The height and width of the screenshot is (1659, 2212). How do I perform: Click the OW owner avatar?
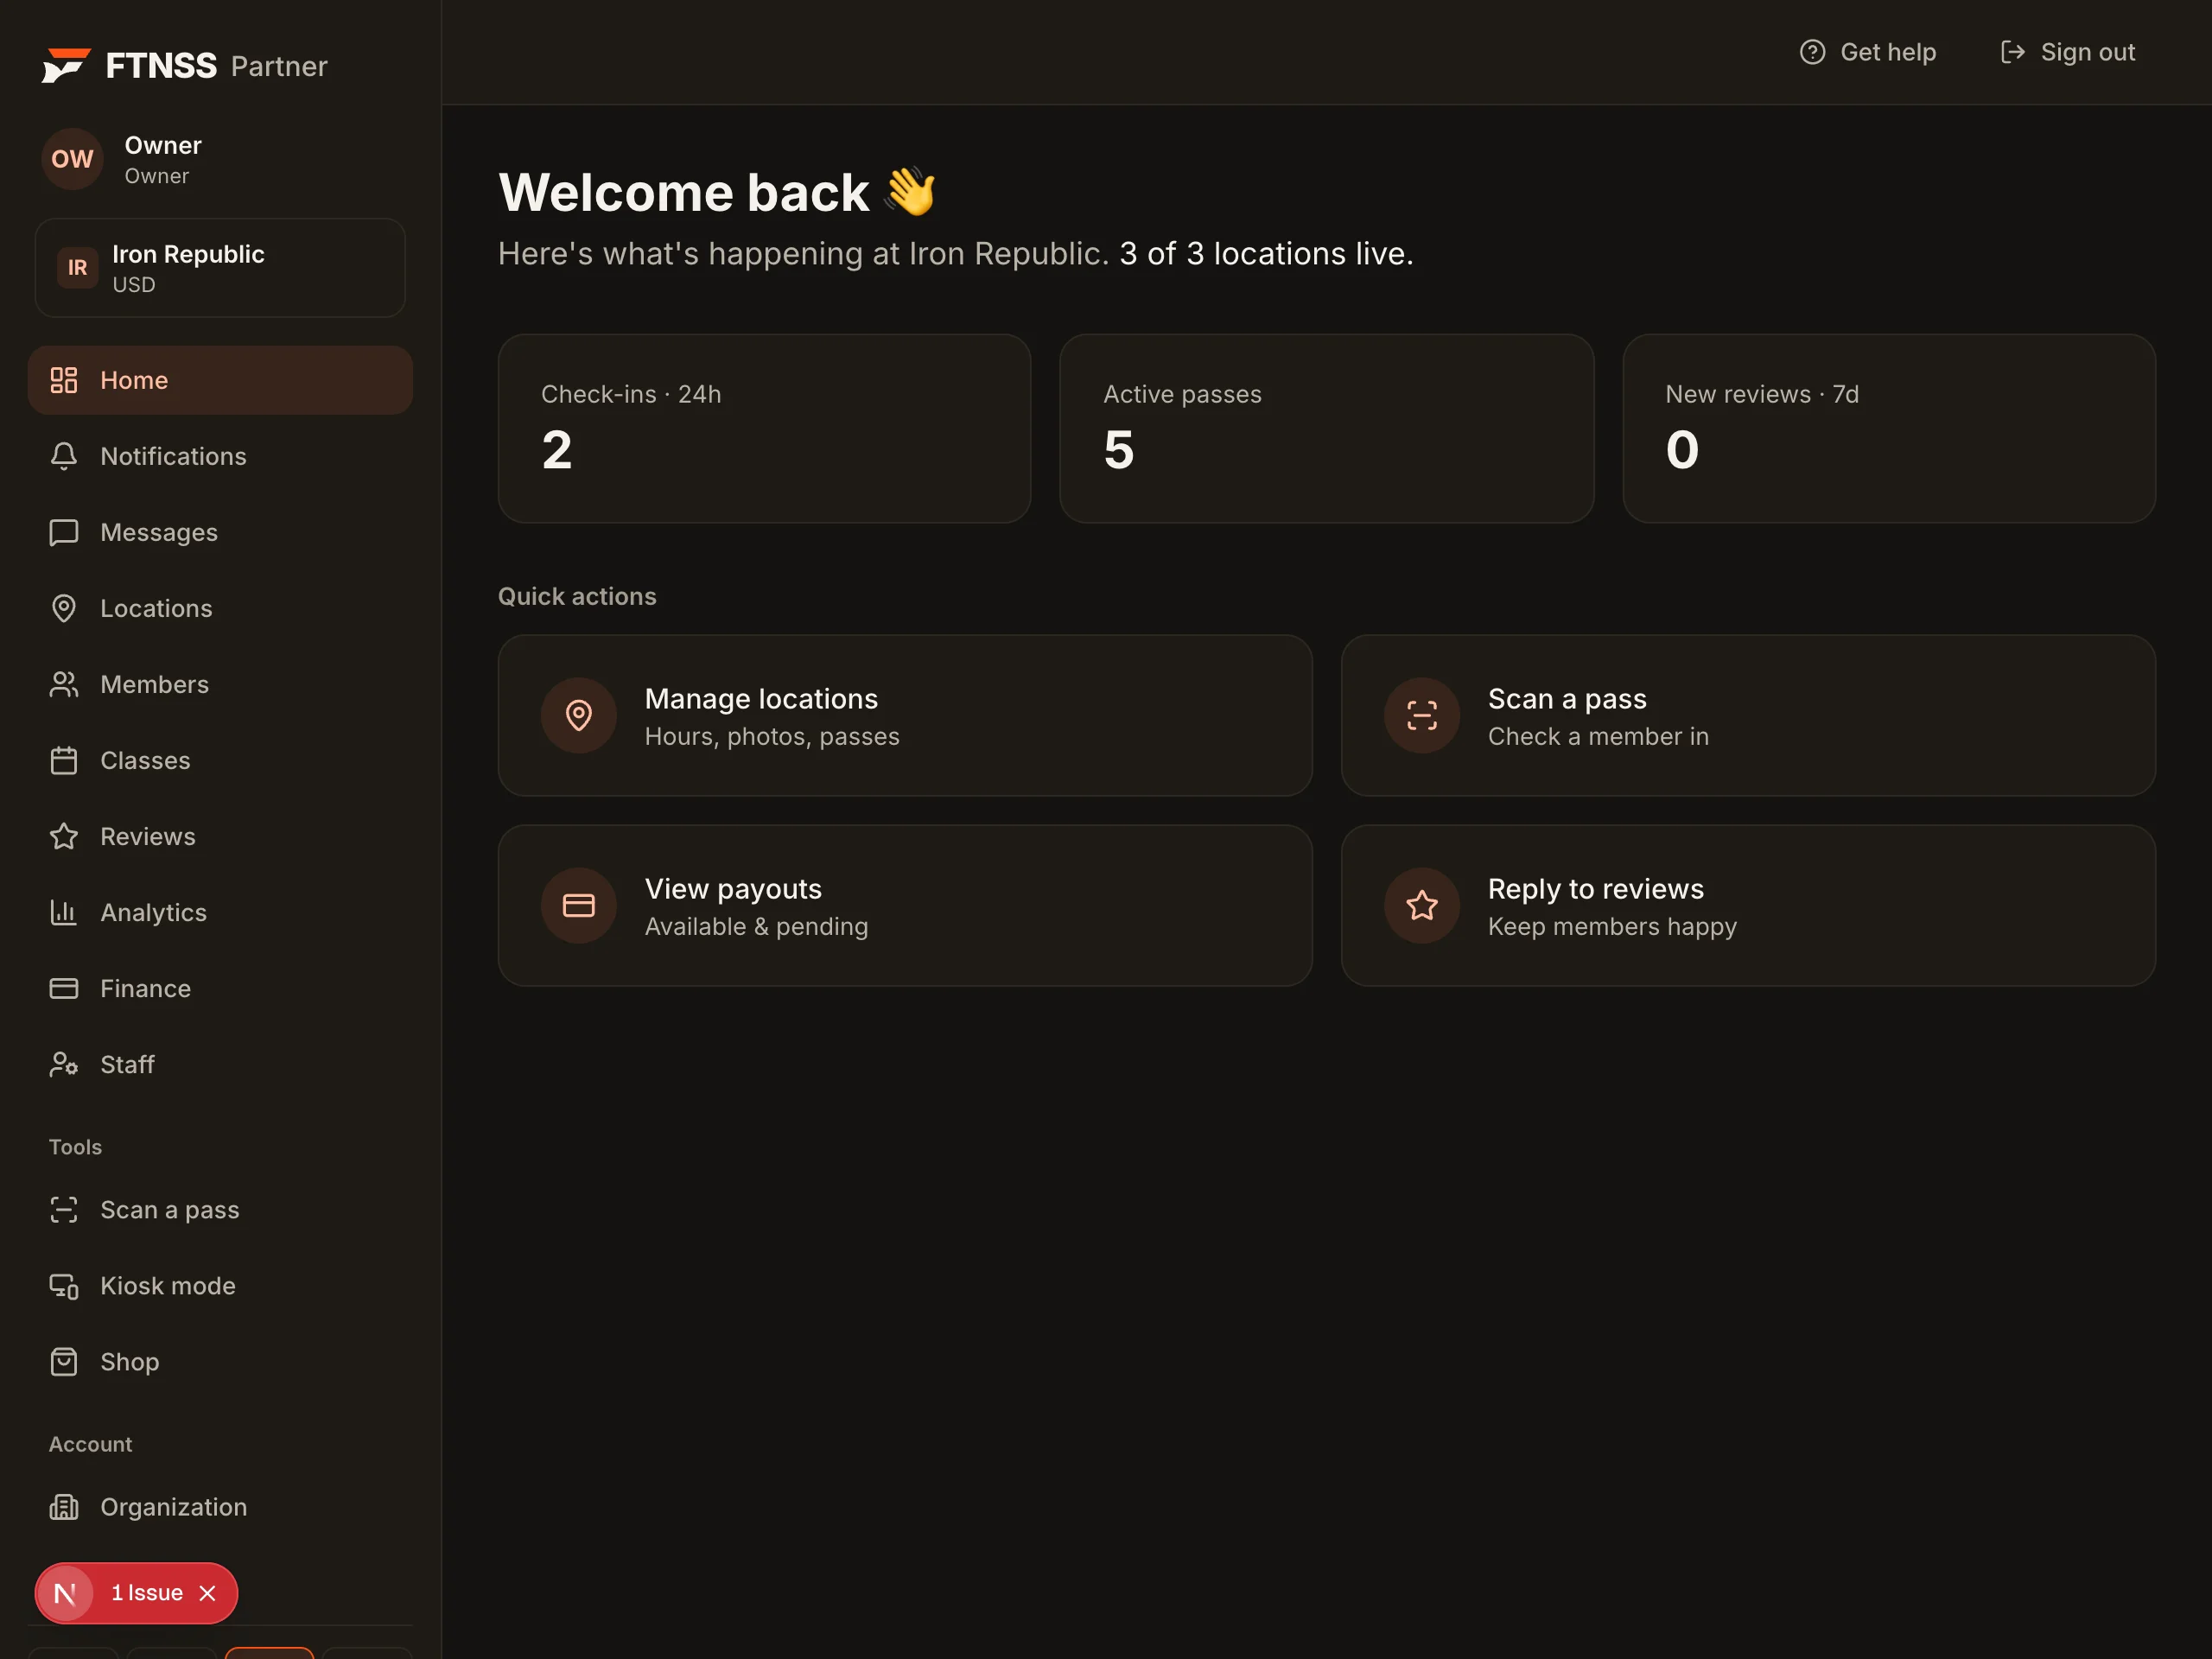[72, 159]
